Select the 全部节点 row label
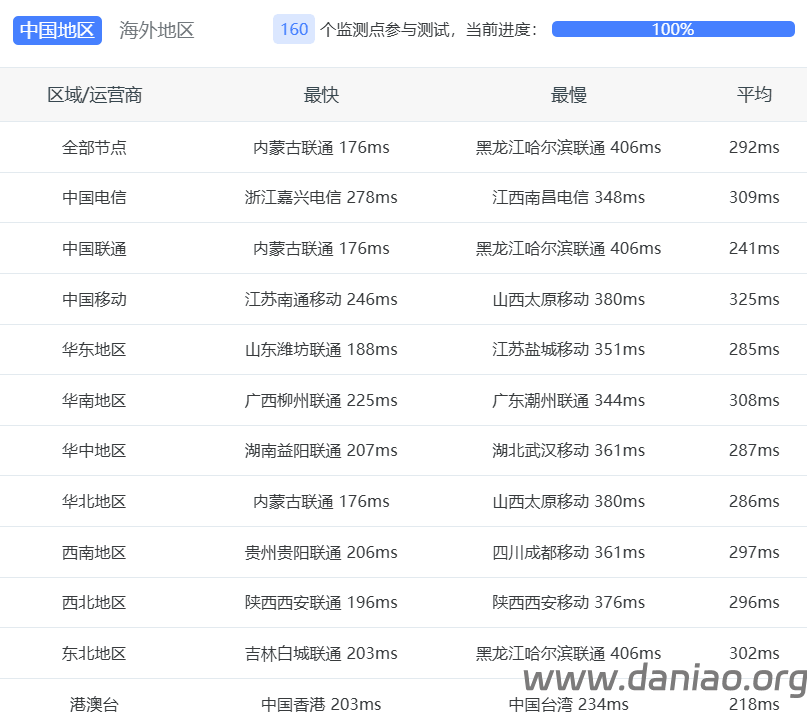 (95, 147)
